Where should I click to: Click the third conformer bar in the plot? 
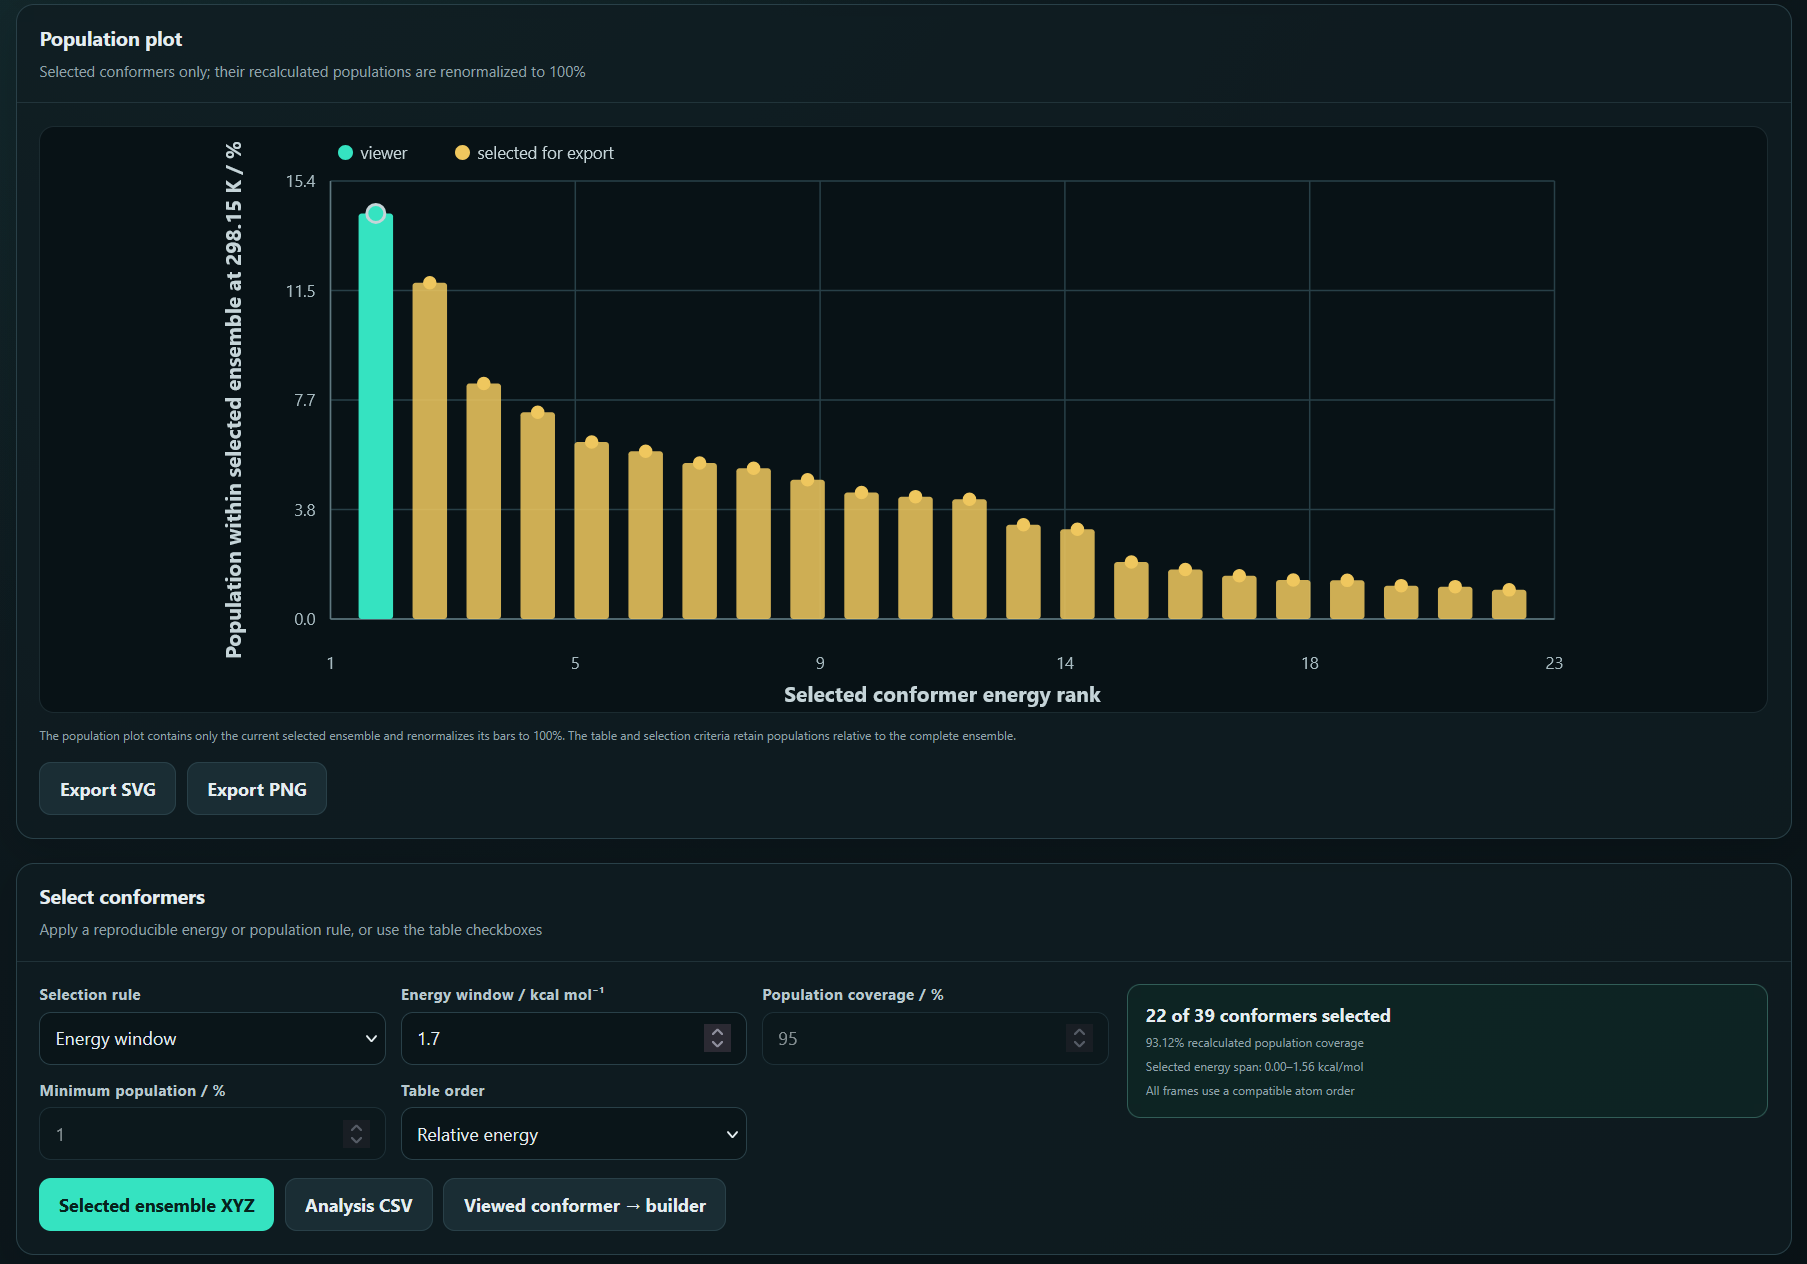pos(484,501)
